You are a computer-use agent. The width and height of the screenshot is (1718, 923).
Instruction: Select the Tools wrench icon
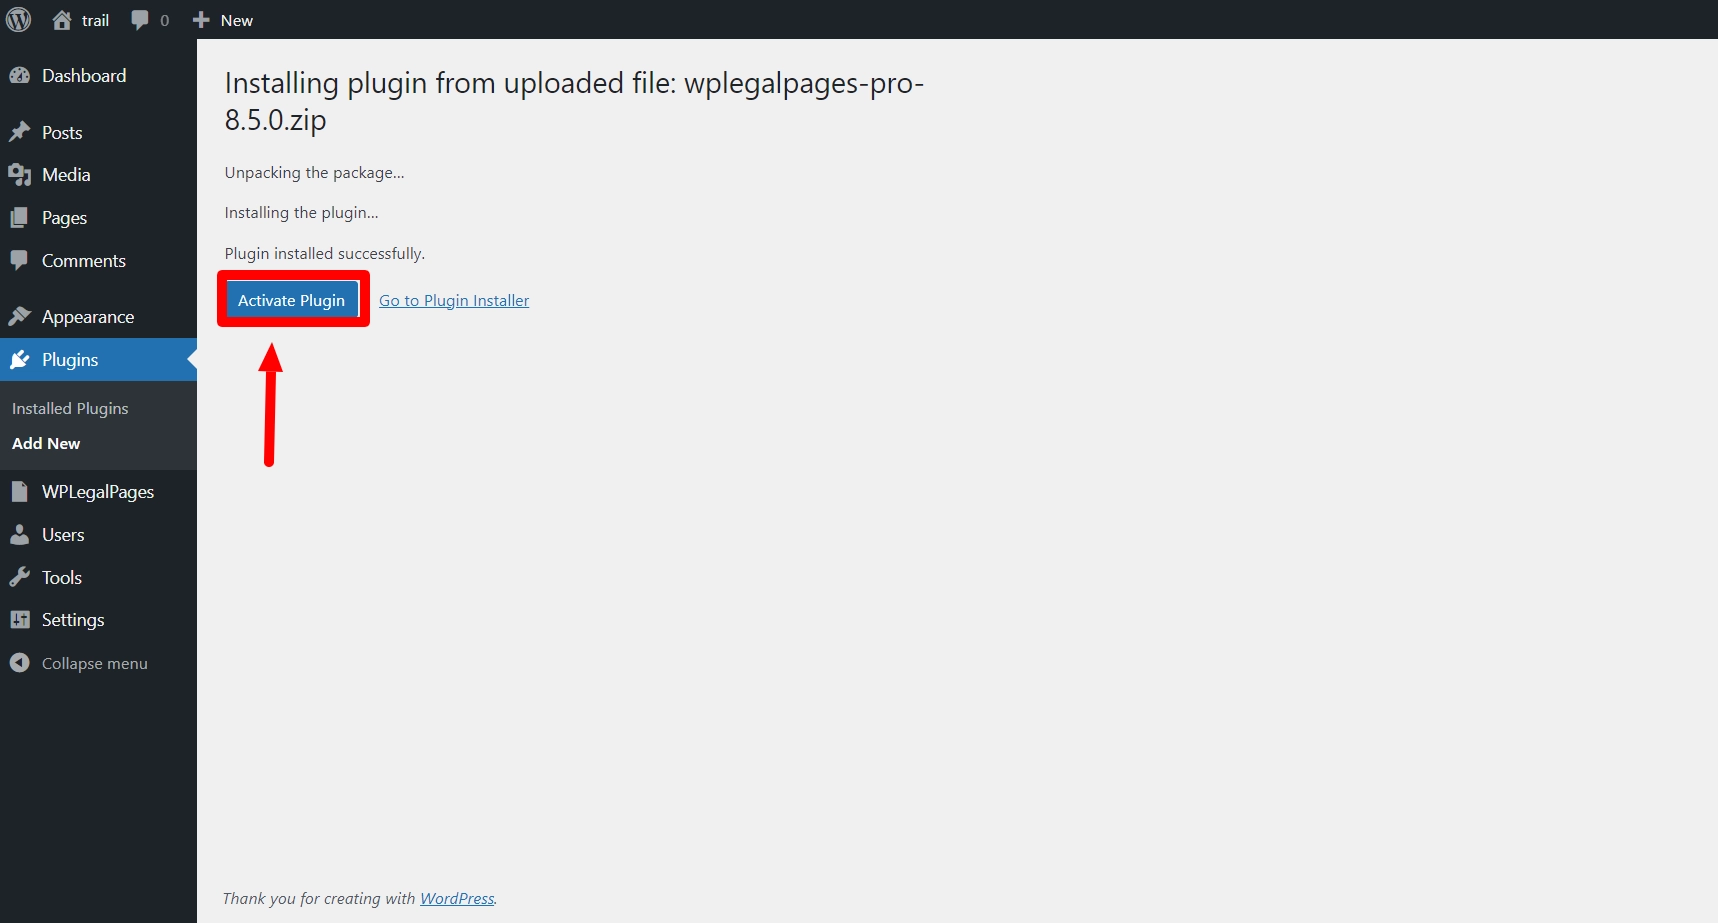pos(21,577)
